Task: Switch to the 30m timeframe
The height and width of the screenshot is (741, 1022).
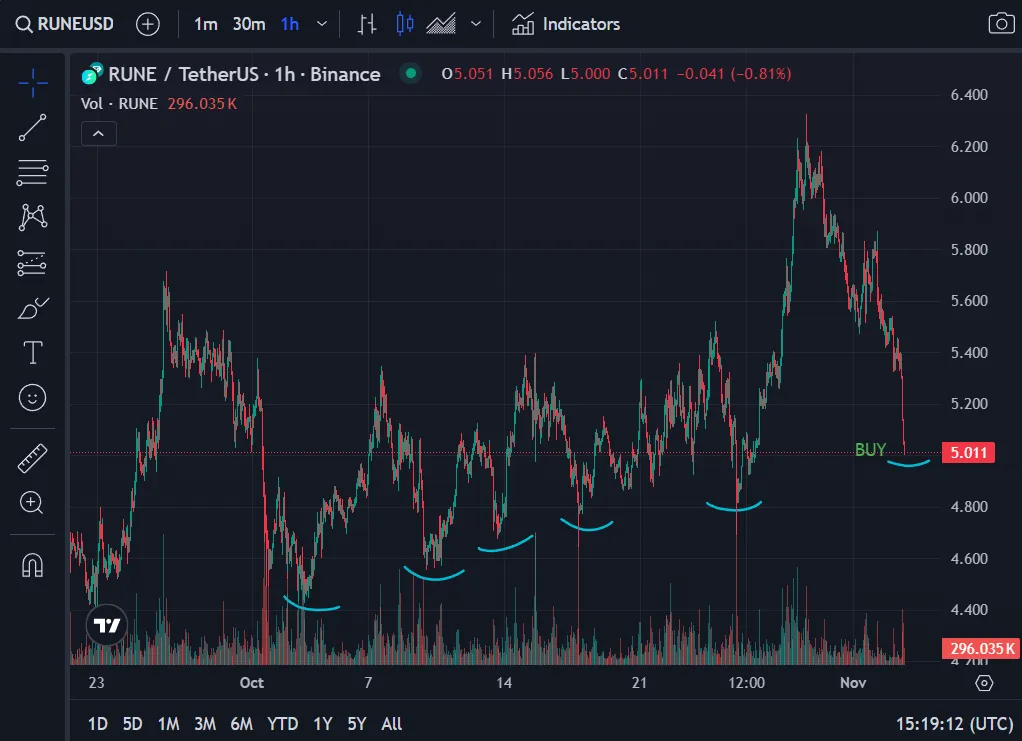Action: pyautogui.click(x=249, y=24)
